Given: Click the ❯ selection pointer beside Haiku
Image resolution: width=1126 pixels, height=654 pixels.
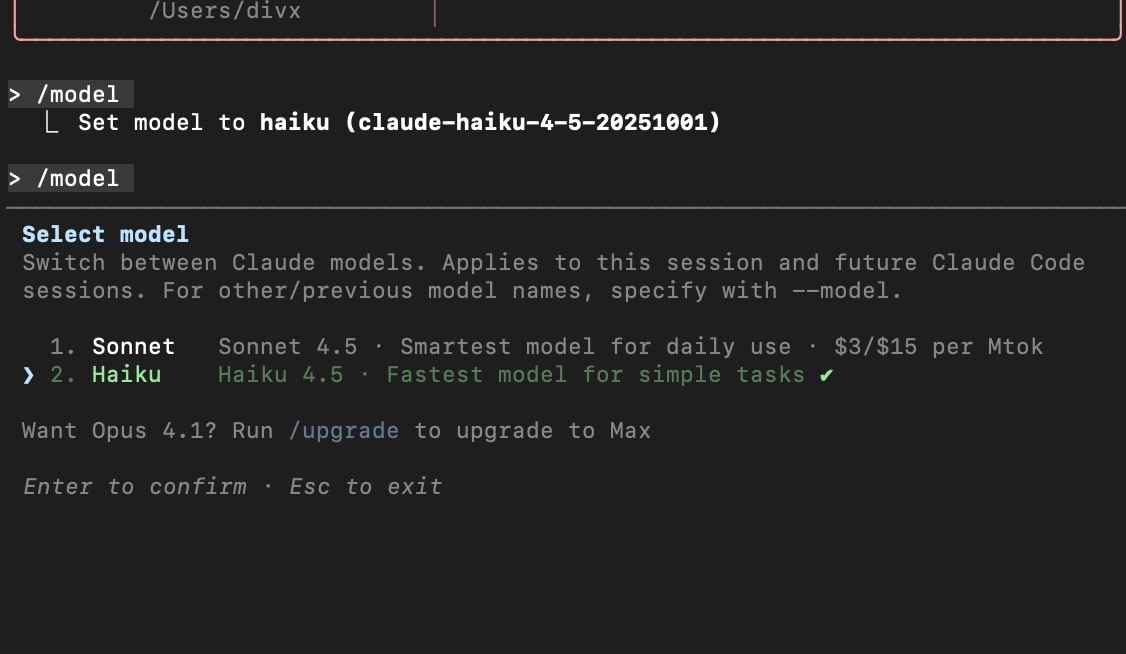Looking at the screenshot, I should pyautogui.click(x=29, y=375).
